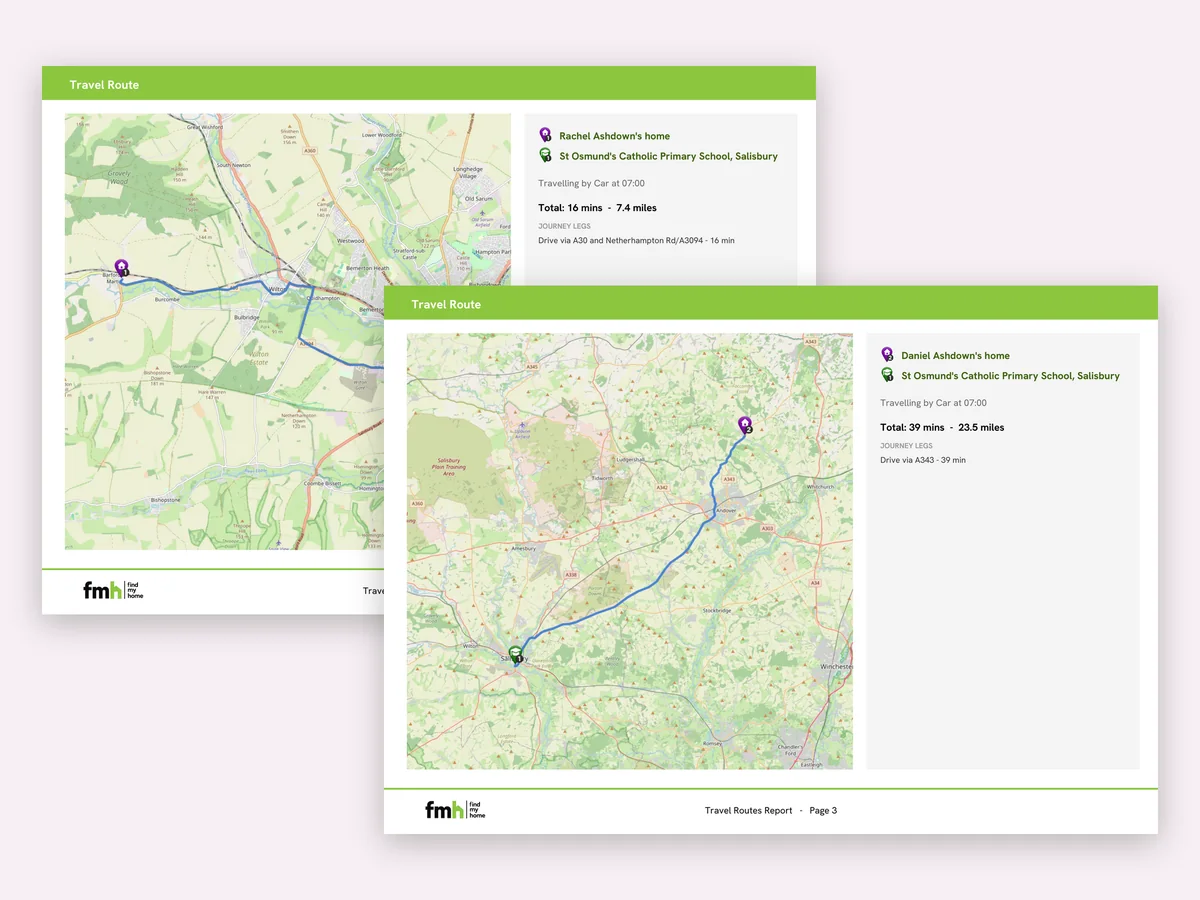Click the green school marker in the front report legend
Viewport: 1200px width, 900px height.
(x=887, y=375)
